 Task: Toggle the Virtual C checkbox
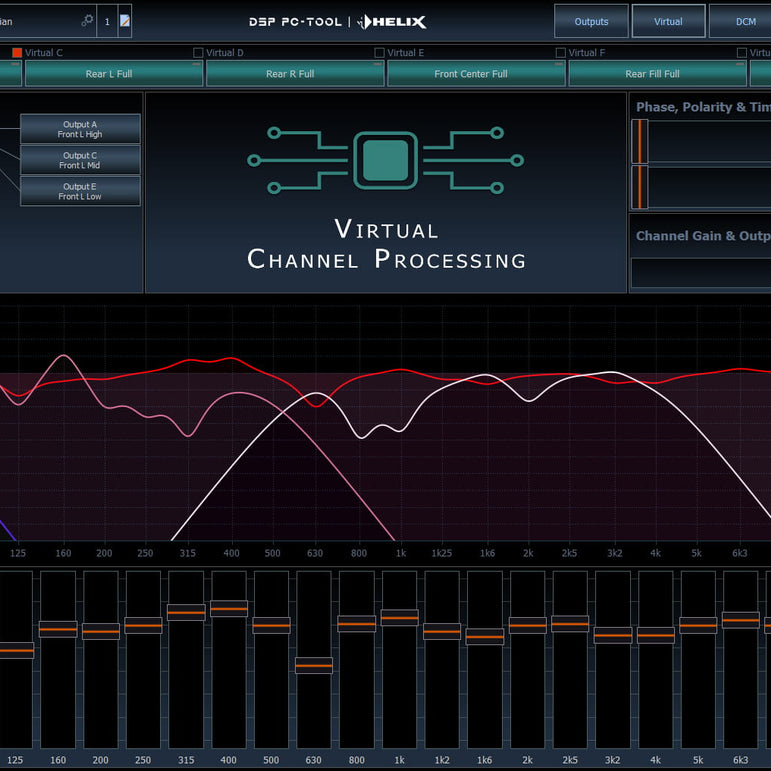17,52
